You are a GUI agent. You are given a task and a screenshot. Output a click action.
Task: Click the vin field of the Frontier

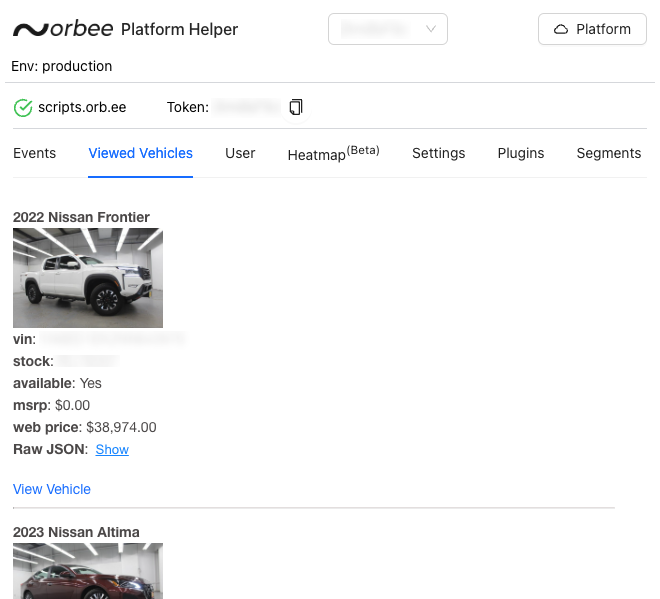click(x=99, y=339)
